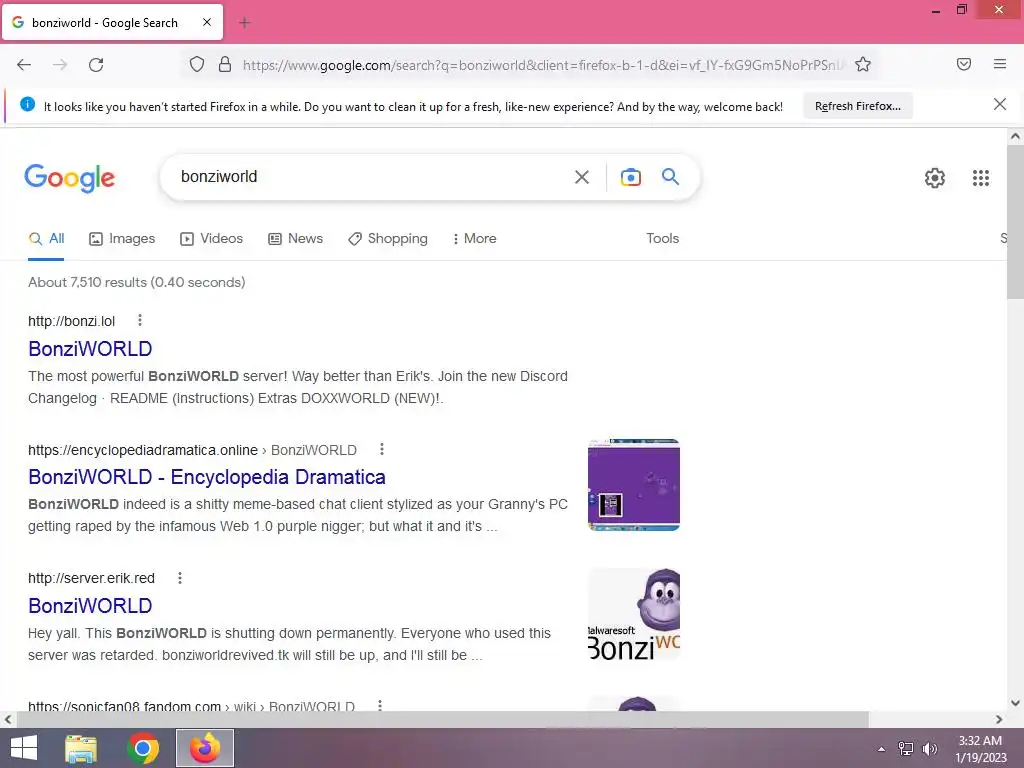Click the Refresh Firefox button

857,106
